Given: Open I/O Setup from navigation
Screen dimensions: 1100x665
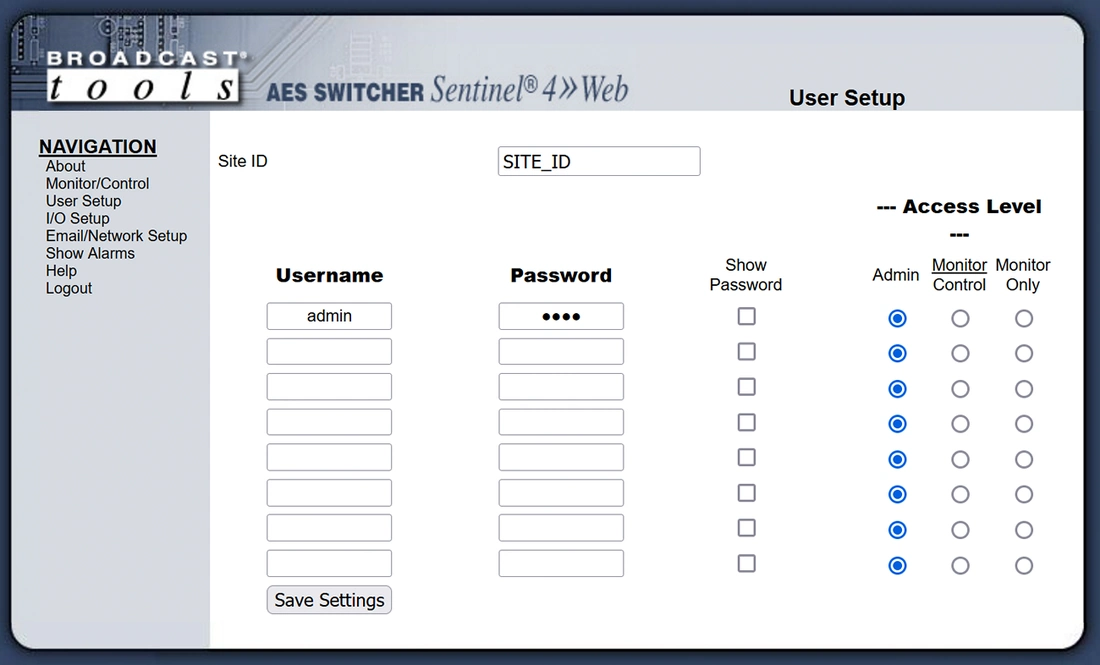Looking at the screenshot, I should [78, 219].
